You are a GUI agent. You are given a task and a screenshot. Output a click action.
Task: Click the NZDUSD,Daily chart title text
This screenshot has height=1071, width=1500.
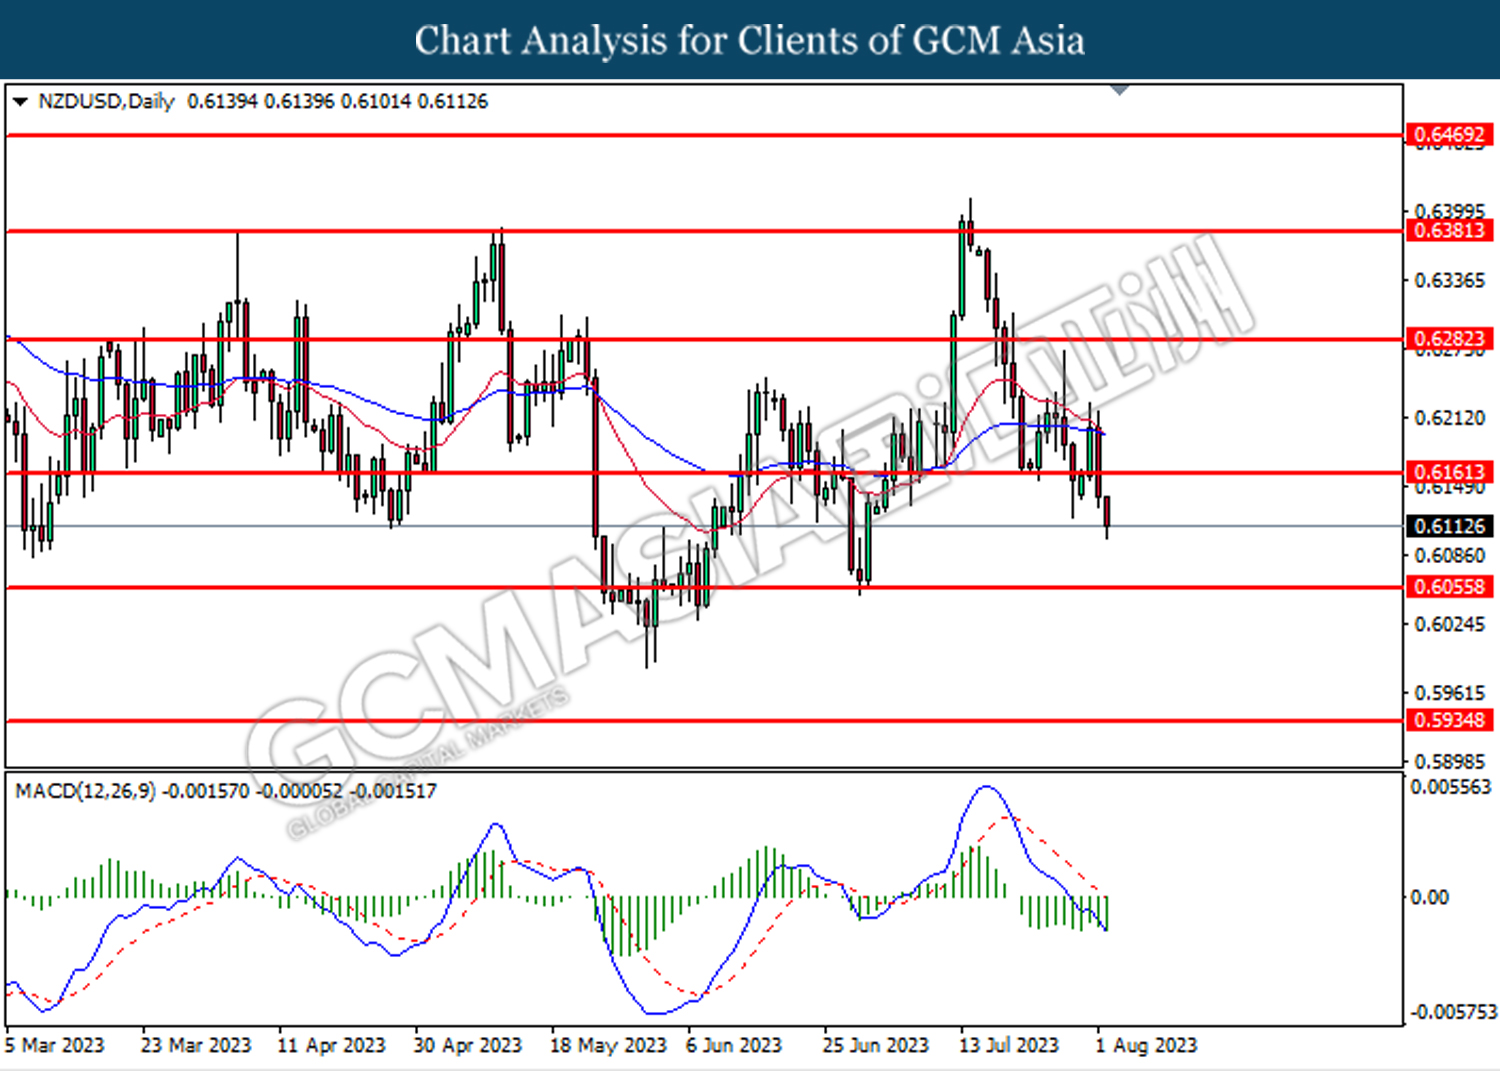coord(106,102)
